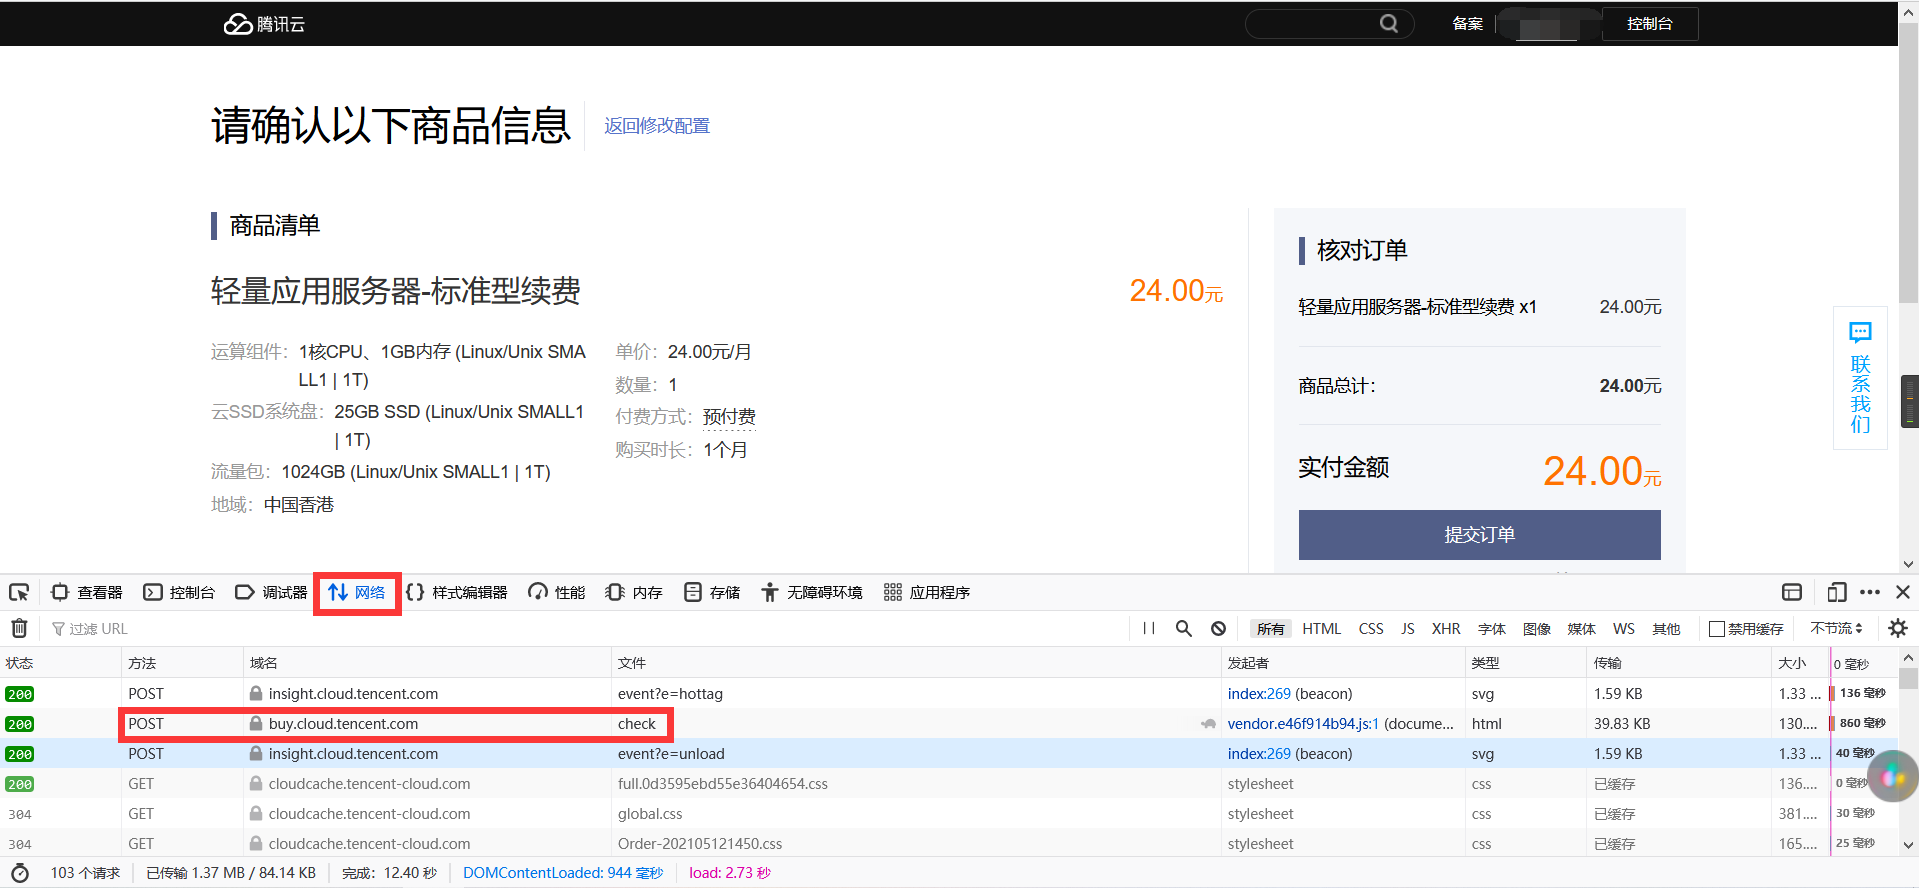Open the index:269 initiator link for hottag

tap(1259, 693)
